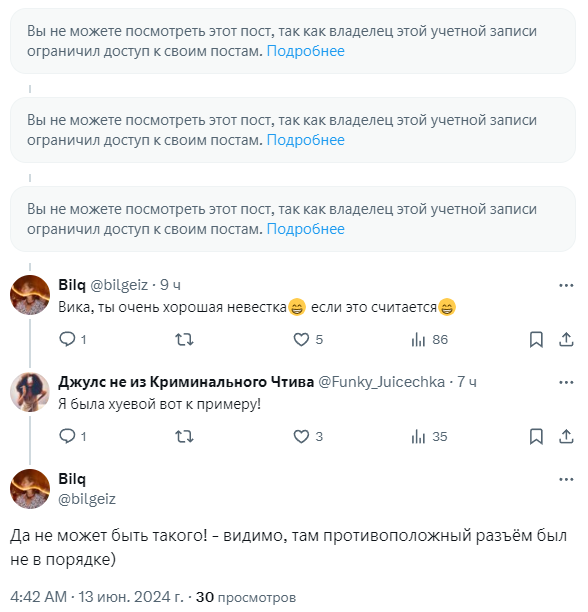
Task: Repost the Funky_Juicechka post
Action: [x=184, y=436]
